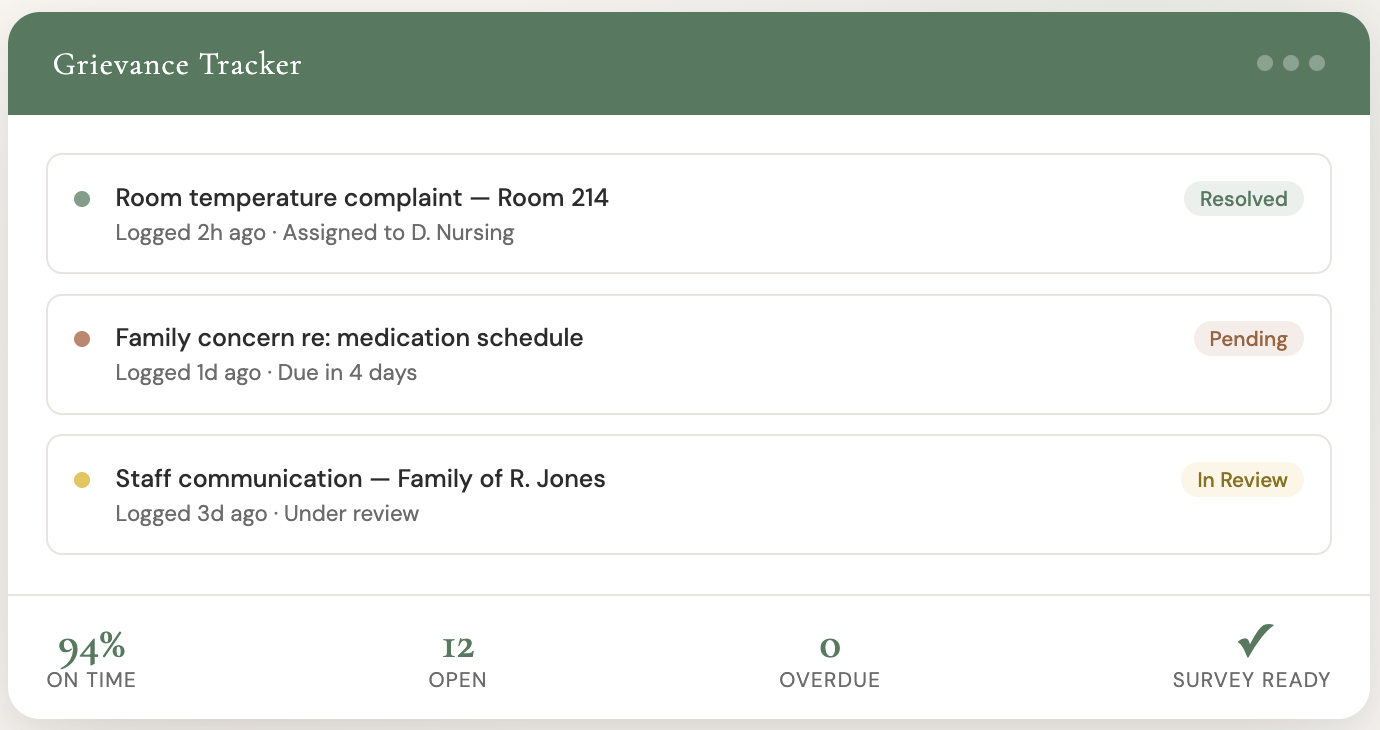This screenshot has width=1380, height=730.
Task: Click the 0 Overdue statistic
Action: coord(829,649)
